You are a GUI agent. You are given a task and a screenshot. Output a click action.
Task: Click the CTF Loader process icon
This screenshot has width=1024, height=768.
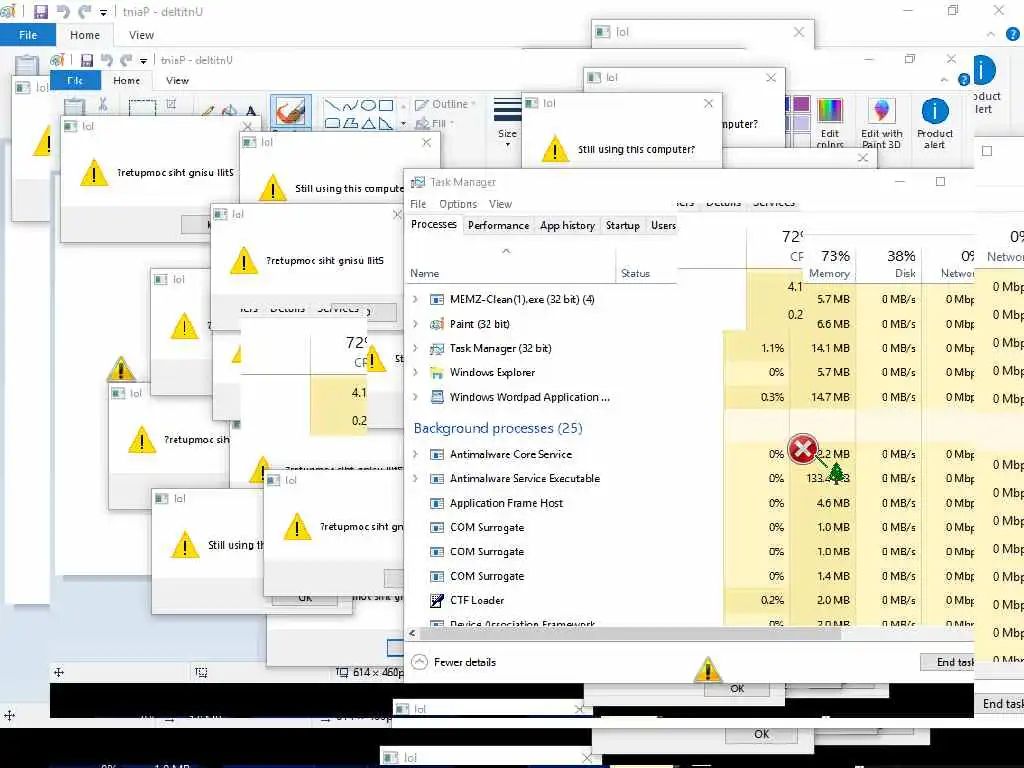tap(437, 600)
